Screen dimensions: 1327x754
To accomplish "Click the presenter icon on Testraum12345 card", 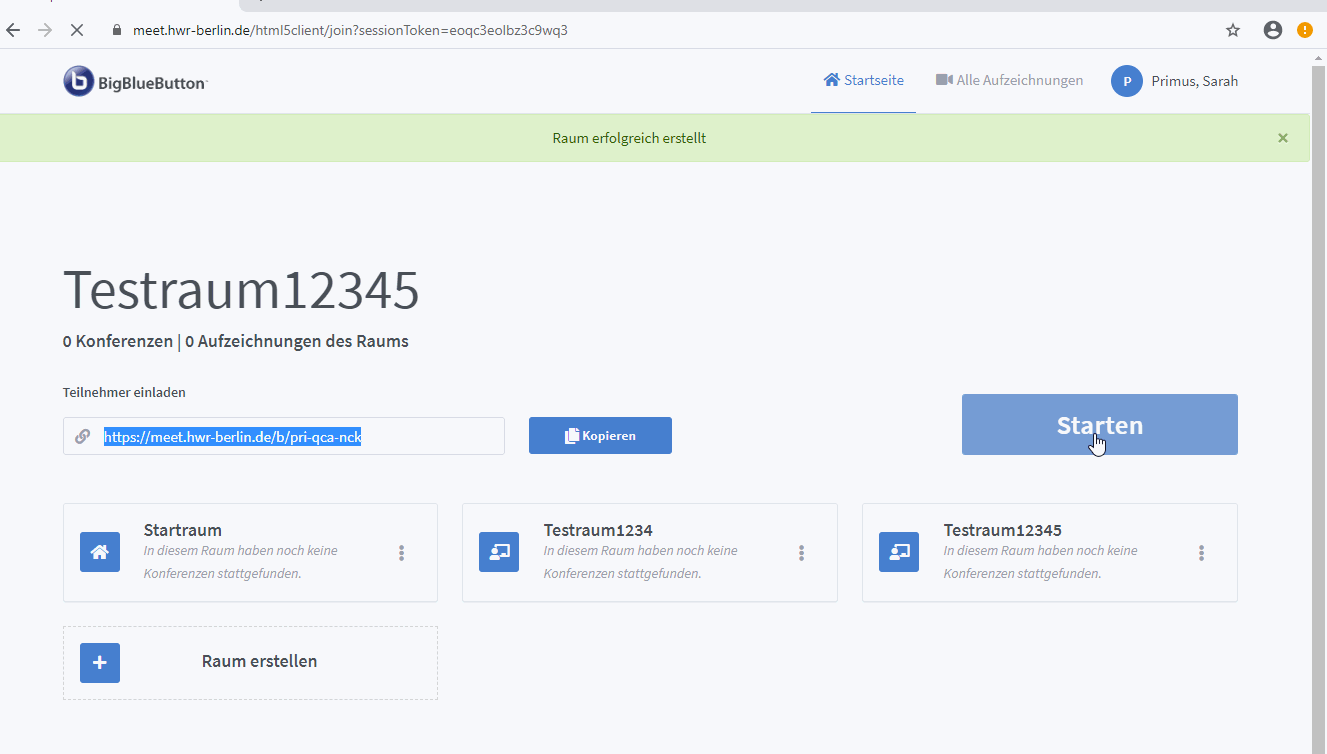I will click(899, 552).
